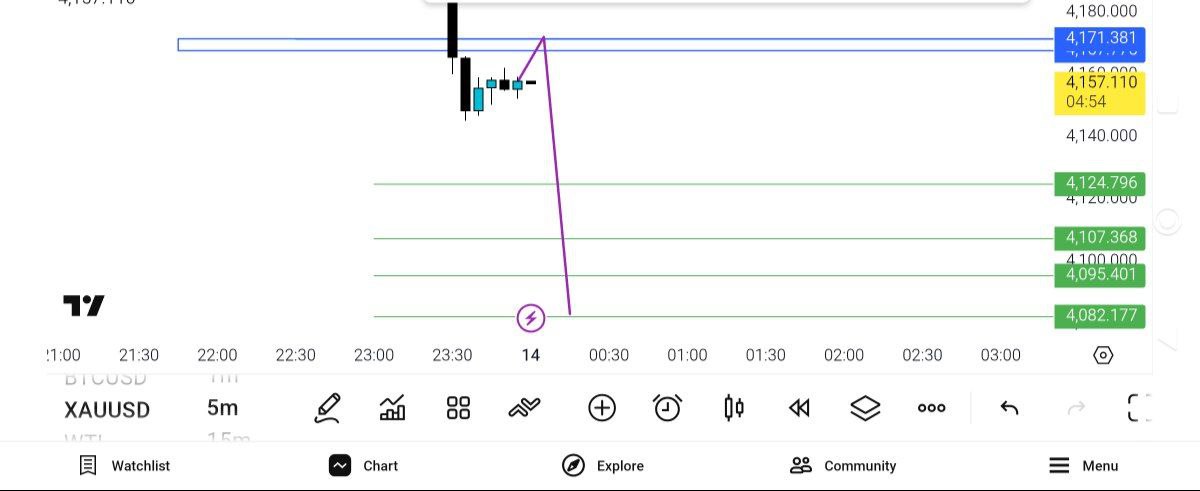Viewport: 1200px width, 491px height.
Task: Undo last action with the arrow
Action: point(1009,408)
